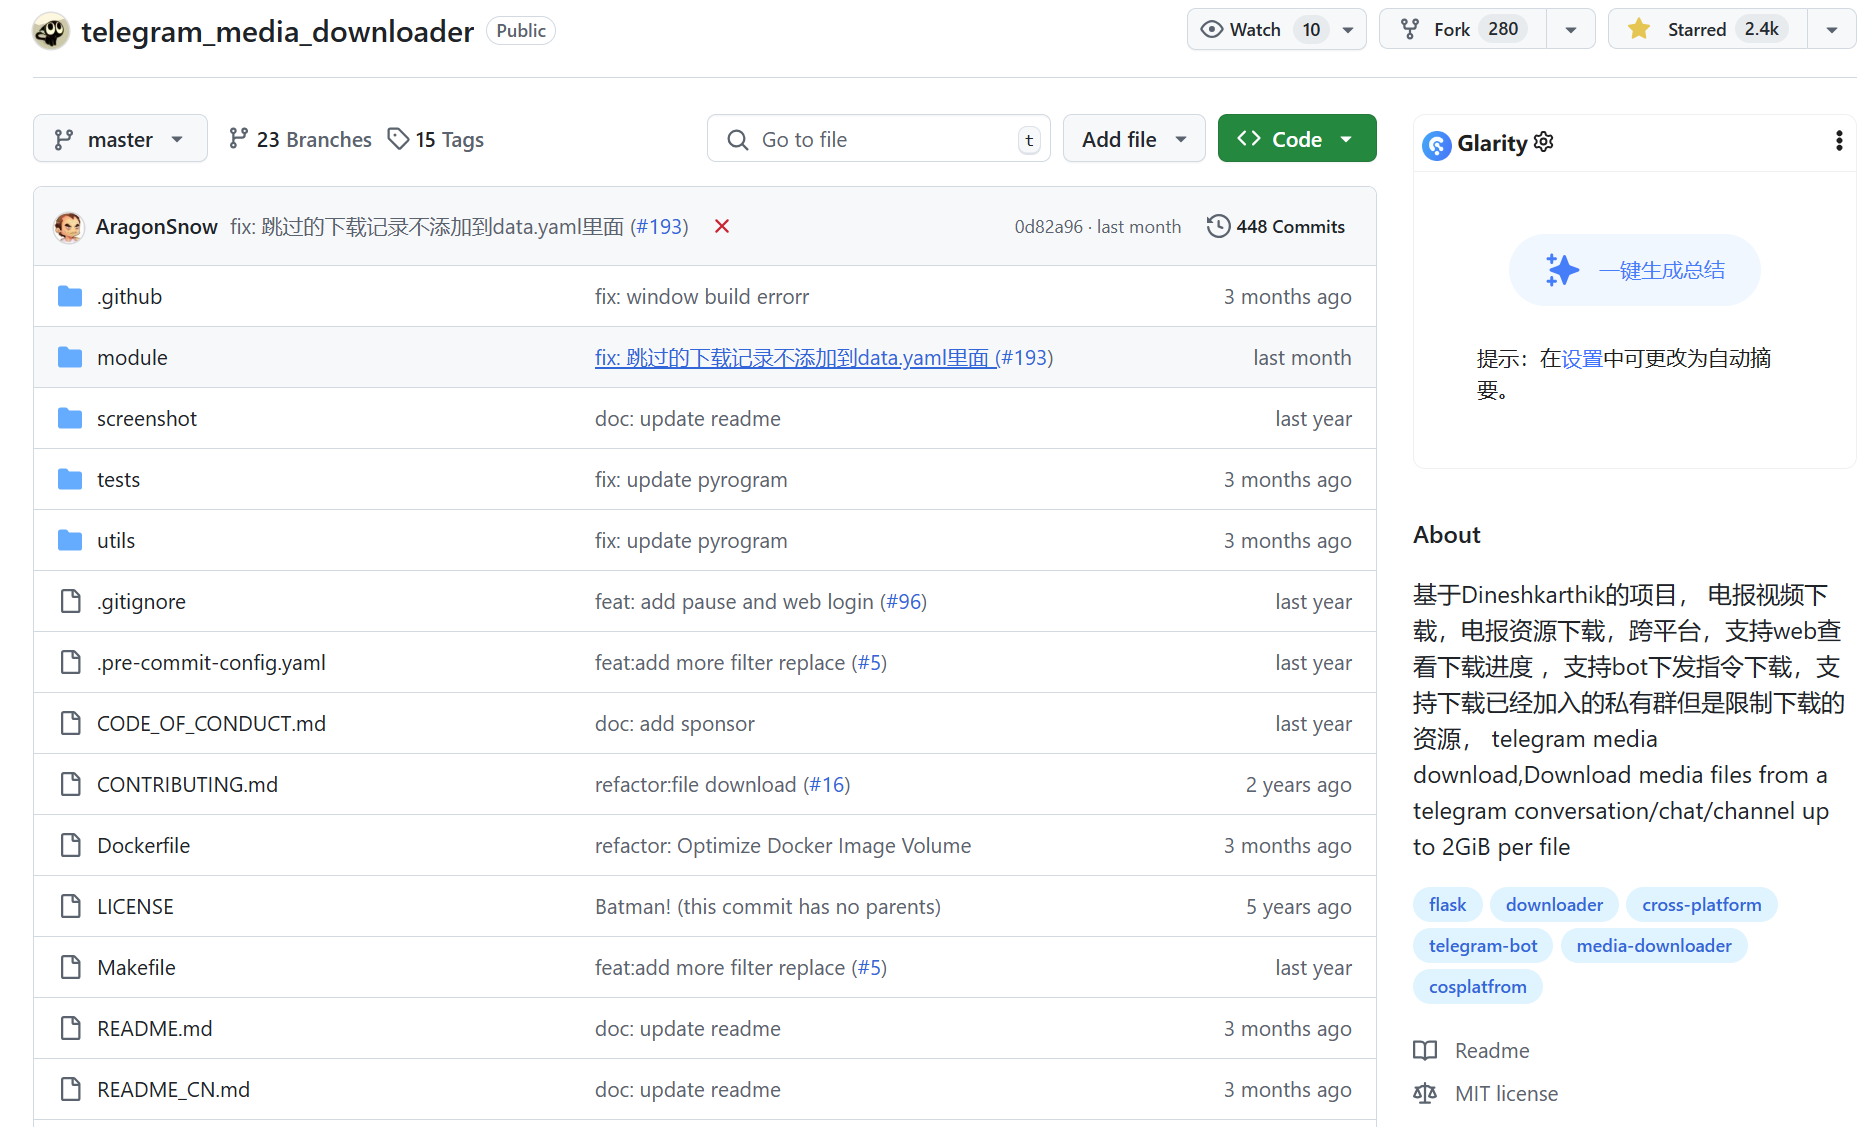Open the telegram_media_downloader repository title
1867x1127 pixels.
(277, 32)
